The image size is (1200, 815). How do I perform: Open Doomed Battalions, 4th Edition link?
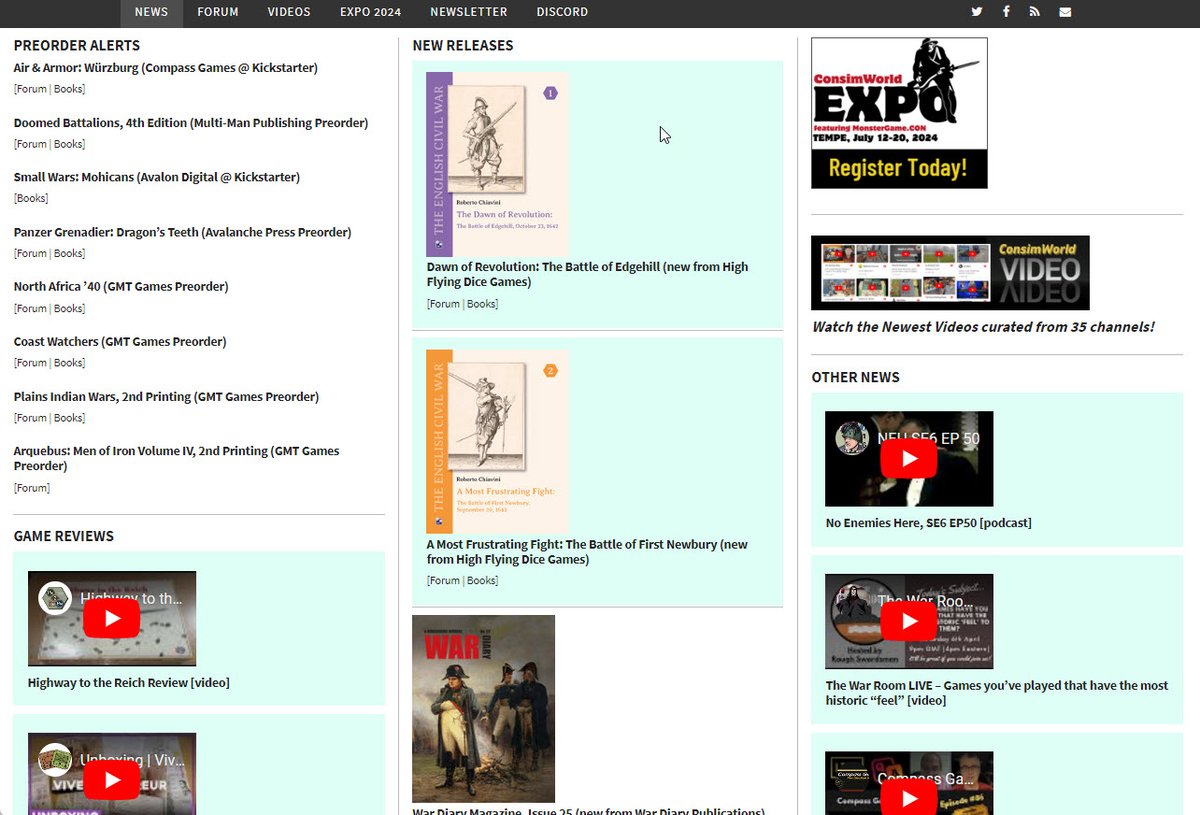pyautogui.click(x=191, y=123)
